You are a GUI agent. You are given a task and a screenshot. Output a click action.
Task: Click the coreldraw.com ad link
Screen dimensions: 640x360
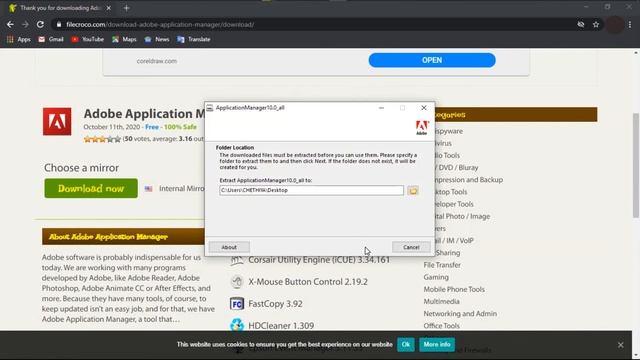tap(157, 61)
